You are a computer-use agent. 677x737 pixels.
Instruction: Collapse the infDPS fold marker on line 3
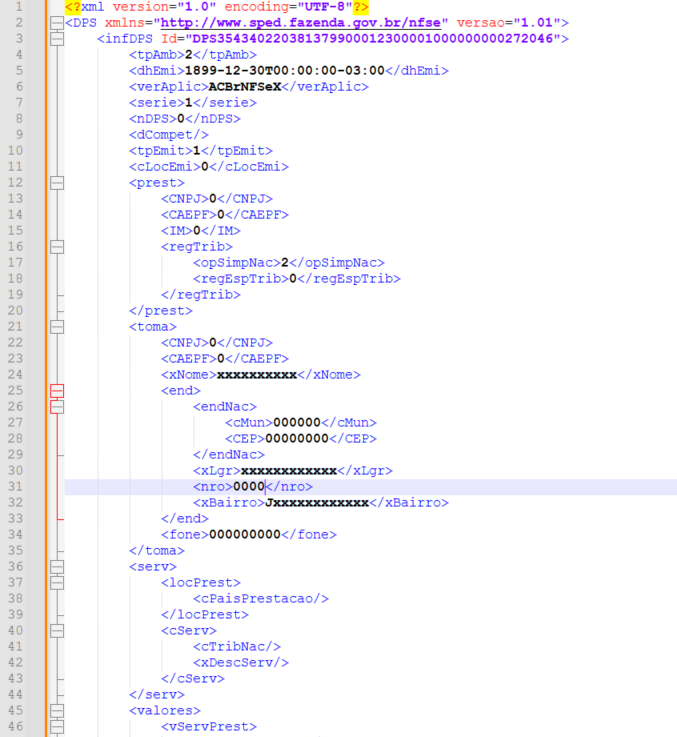[57, 39]
